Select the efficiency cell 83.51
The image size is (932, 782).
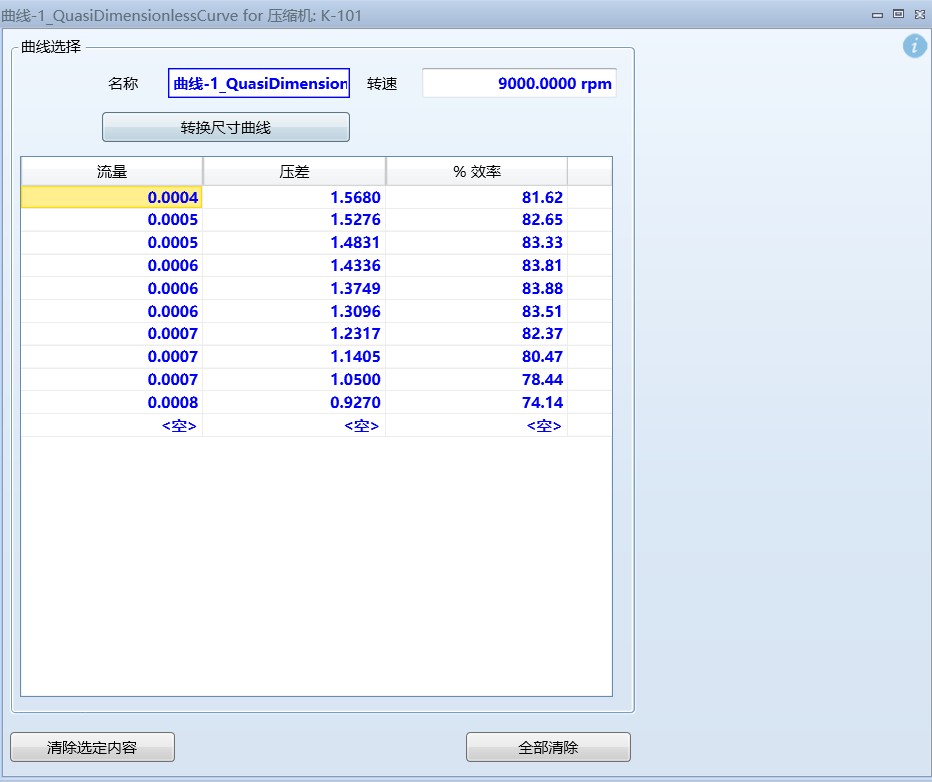[x=477, y=311]
